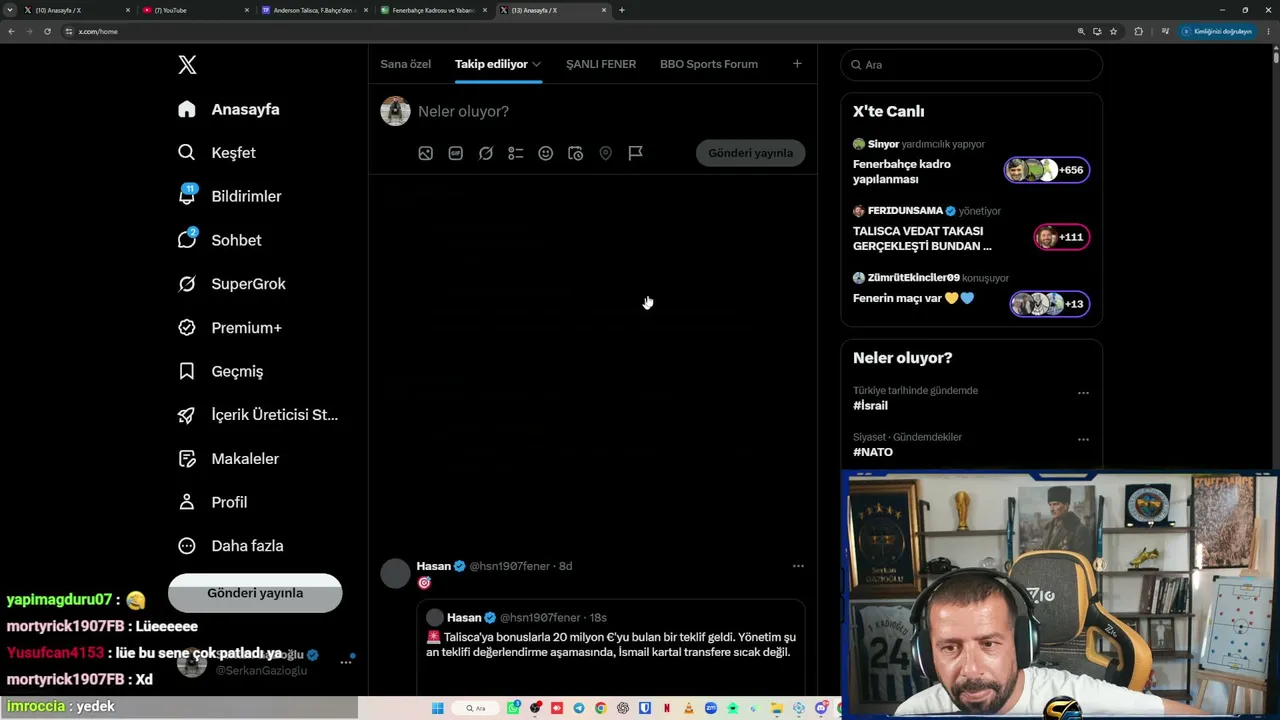The image size is (1280, 720).
Task: Open Hasan's profile from post author name
Action: point(434,566)
